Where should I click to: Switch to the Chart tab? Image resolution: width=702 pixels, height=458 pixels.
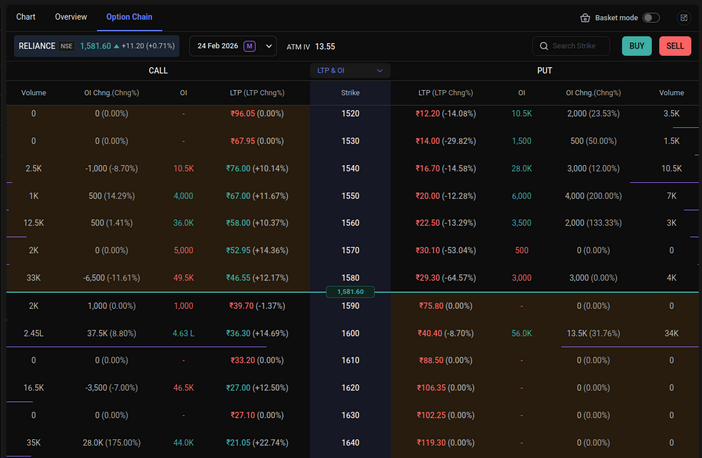[x=26, y=17]
